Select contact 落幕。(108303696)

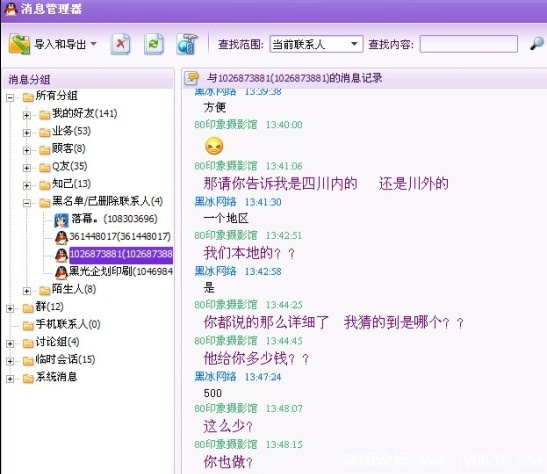(114, 219)
